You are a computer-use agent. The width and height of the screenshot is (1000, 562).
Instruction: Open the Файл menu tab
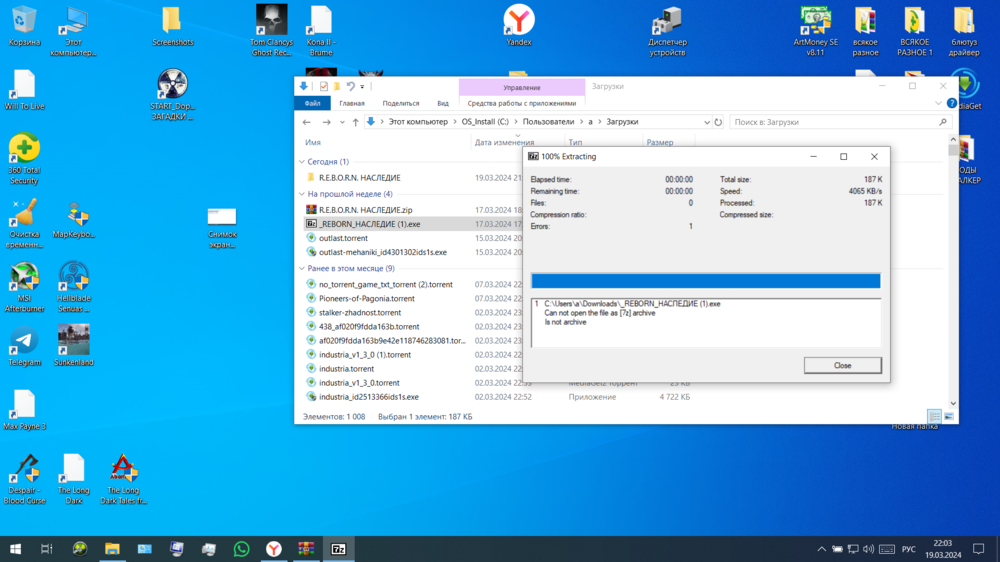point(313,103)
